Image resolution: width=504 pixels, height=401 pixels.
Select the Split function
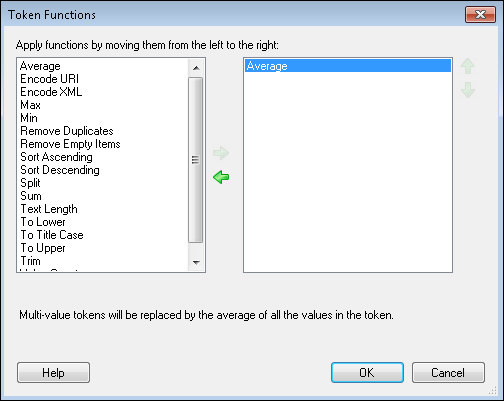point(30,183)
